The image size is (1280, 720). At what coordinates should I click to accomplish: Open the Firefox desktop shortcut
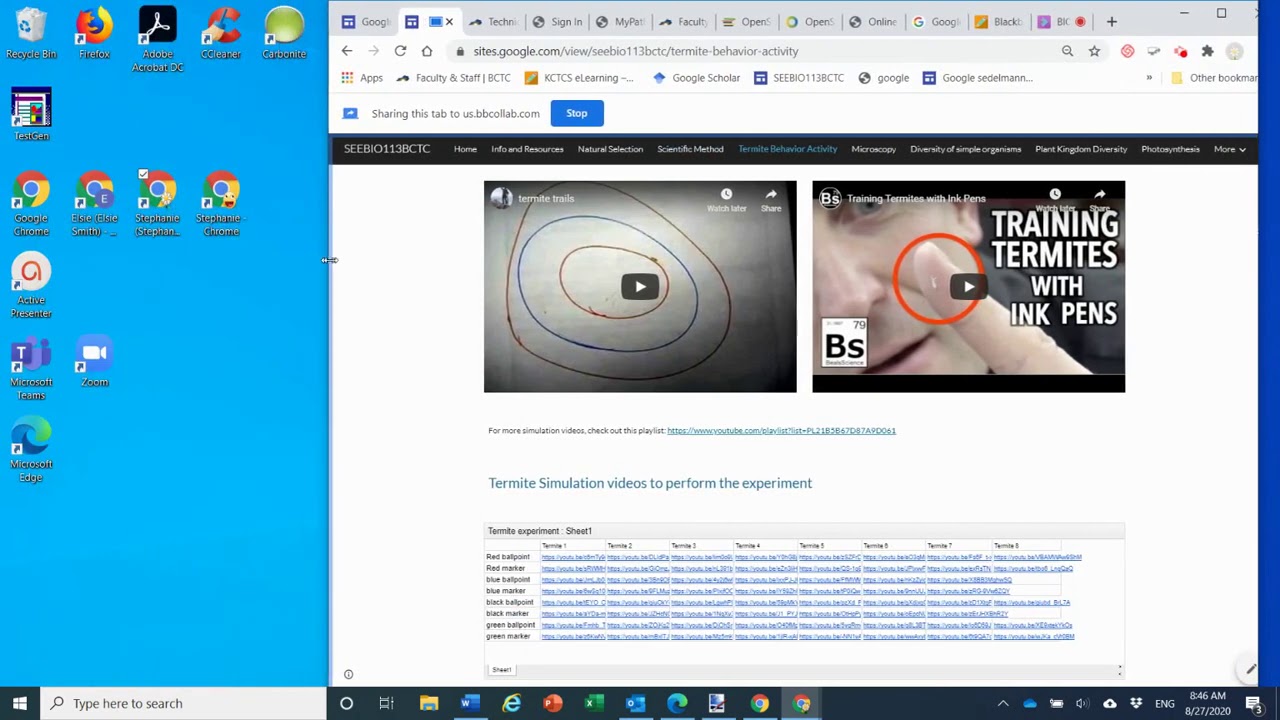point(94,34)
